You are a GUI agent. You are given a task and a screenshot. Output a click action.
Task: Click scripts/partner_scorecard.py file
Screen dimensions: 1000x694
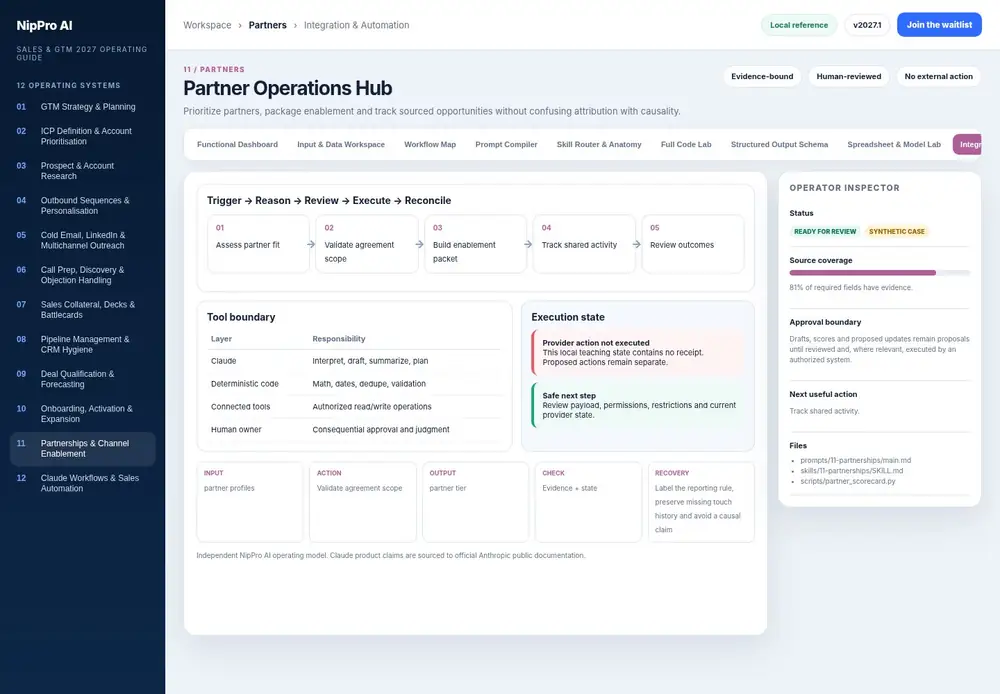[x=848, y=482]
